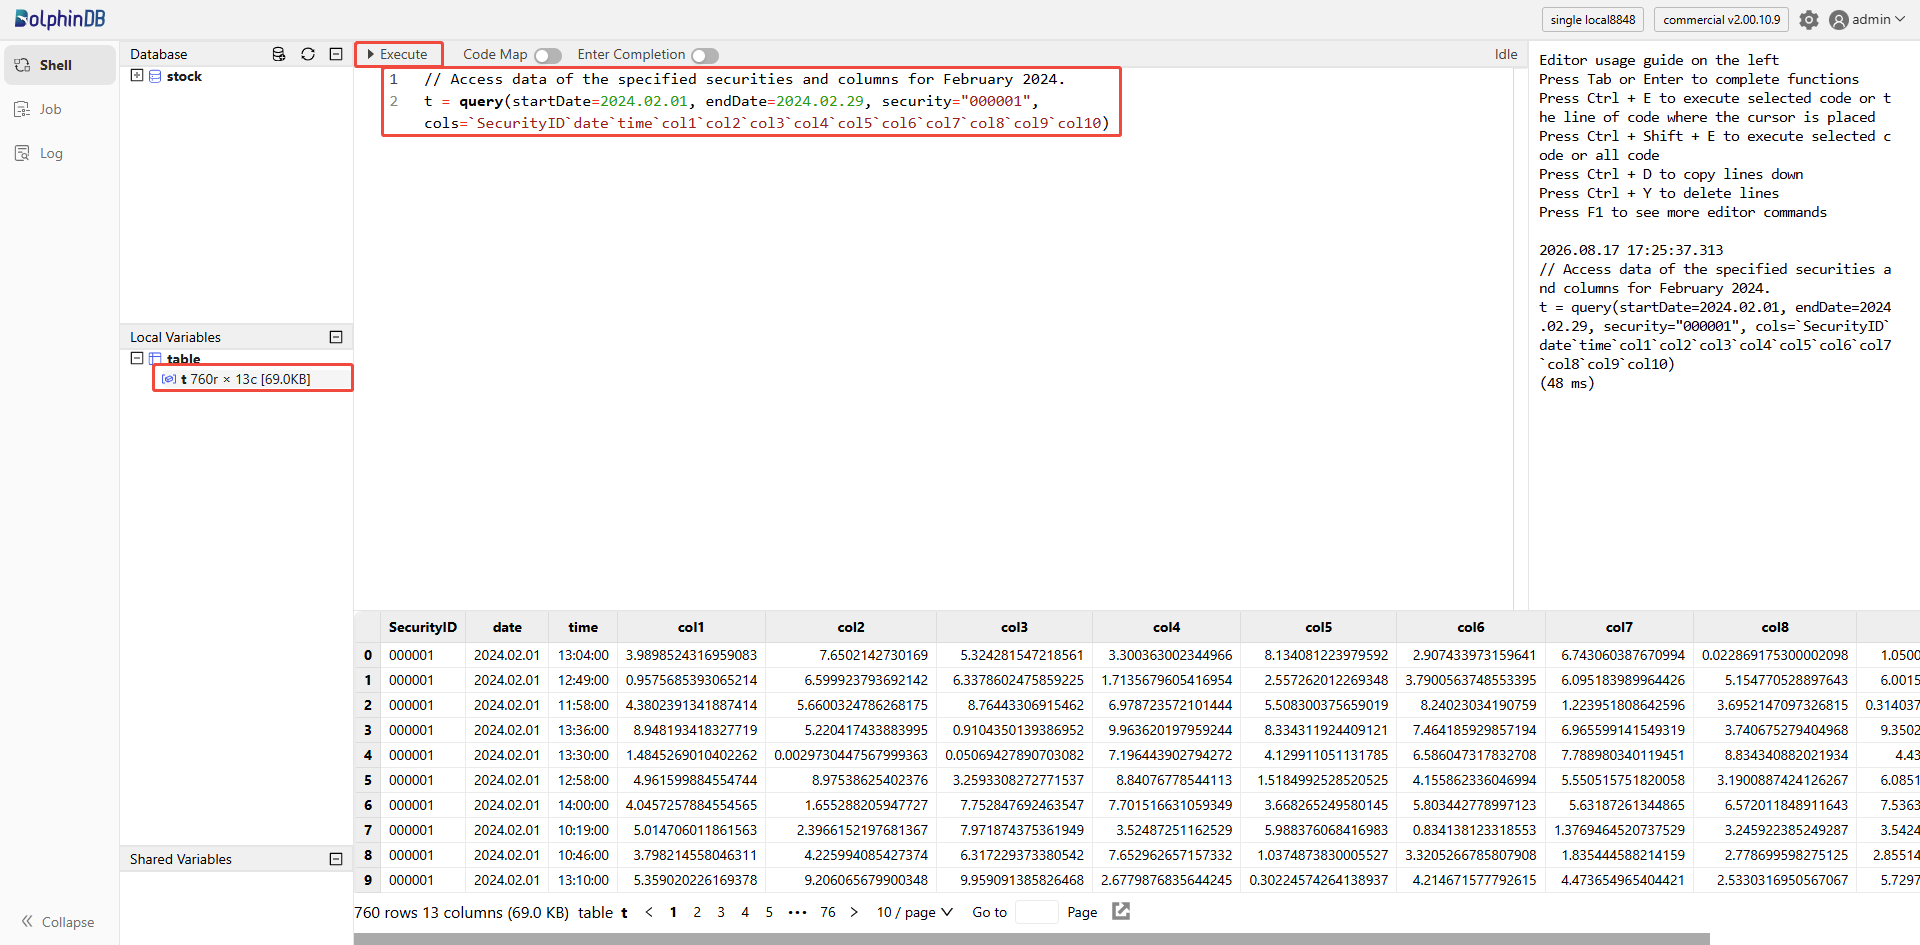This screenshot has height=945, width=1920.
Task: Expand the stock database node
Action: [x=137, y=75]
